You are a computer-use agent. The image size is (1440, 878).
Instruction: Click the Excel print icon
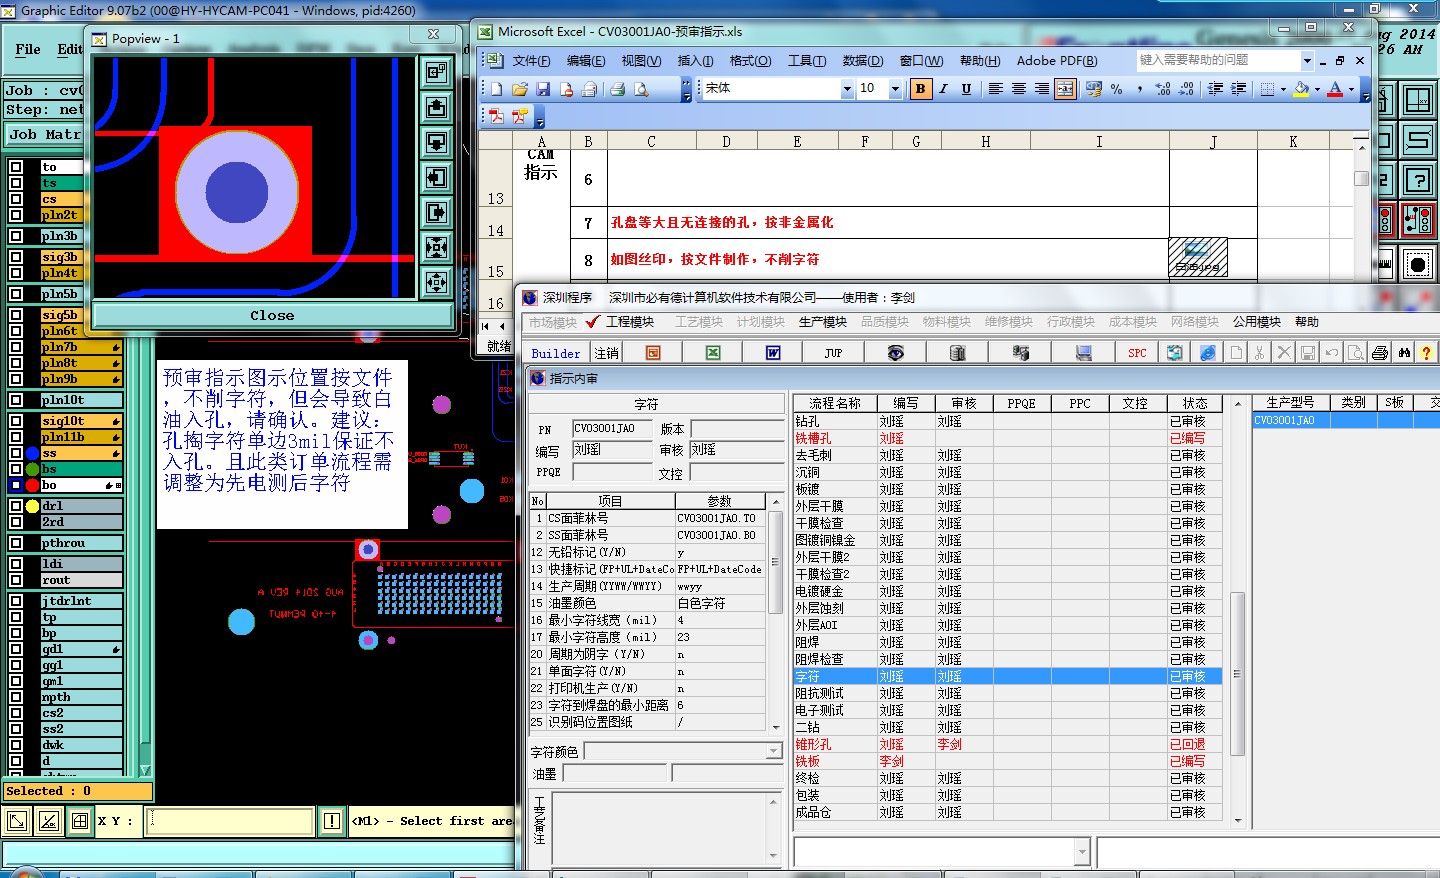coord(618,89)
